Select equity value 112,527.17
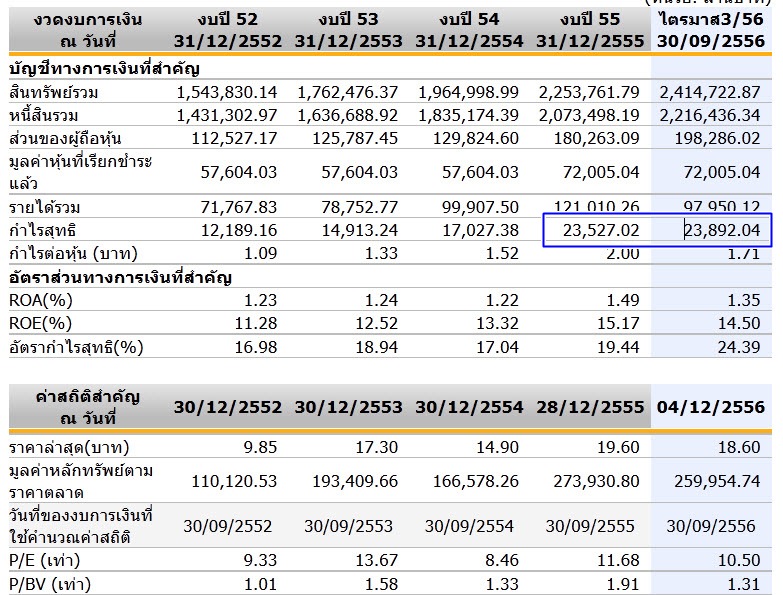Viewport: 783px width, 595px height. tap(234, 138)
